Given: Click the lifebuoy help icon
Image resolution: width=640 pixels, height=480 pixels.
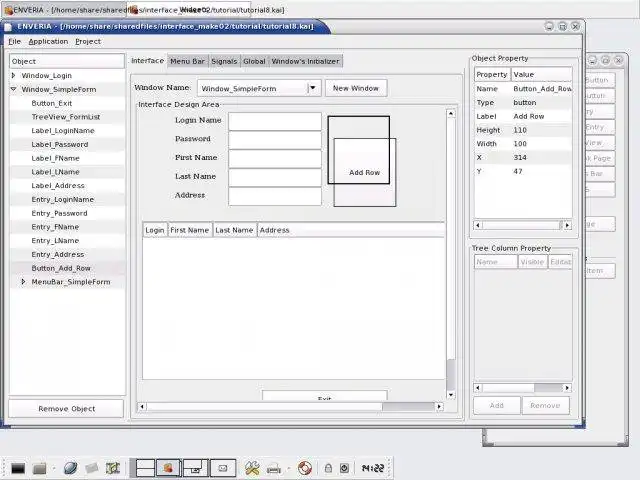Looking at the screenshot, I should tap(304, 468).
